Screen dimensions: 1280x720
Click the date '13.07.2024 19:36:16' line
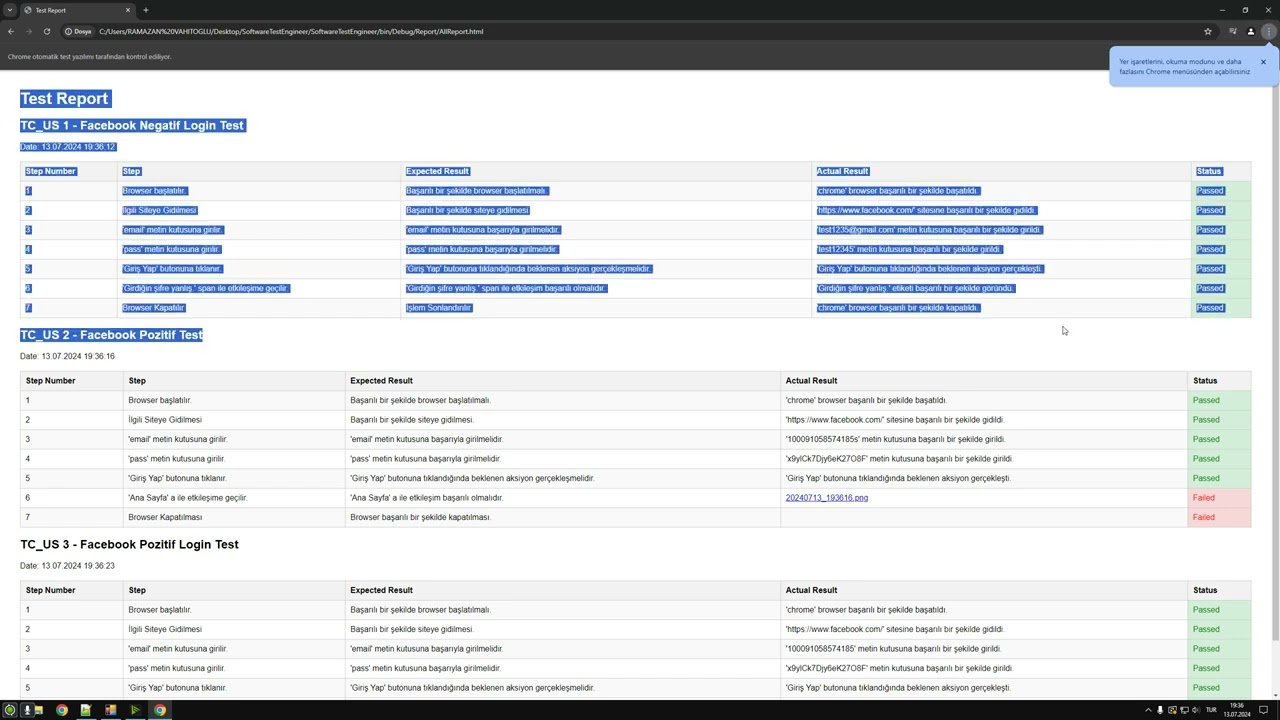coord(67,356)
